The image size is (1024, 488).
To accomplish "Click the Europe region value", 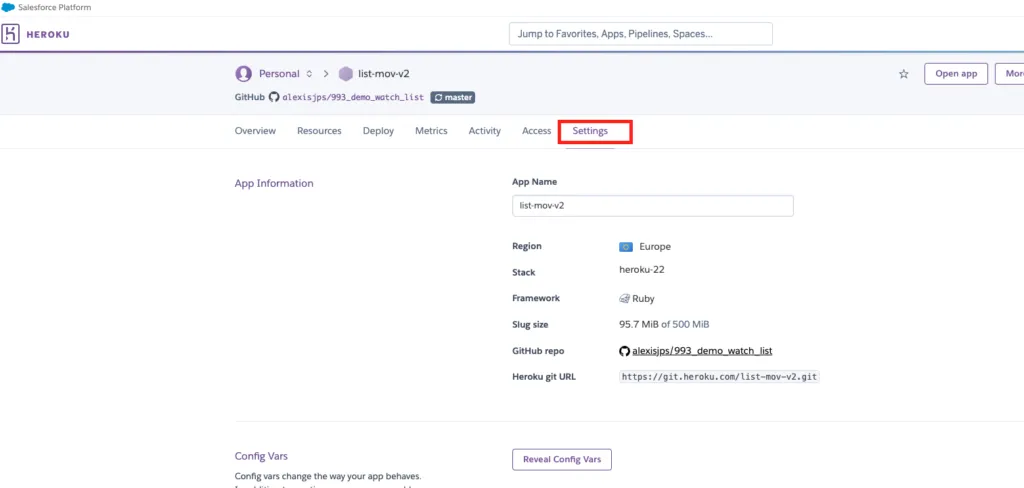I will pos(655,246).
